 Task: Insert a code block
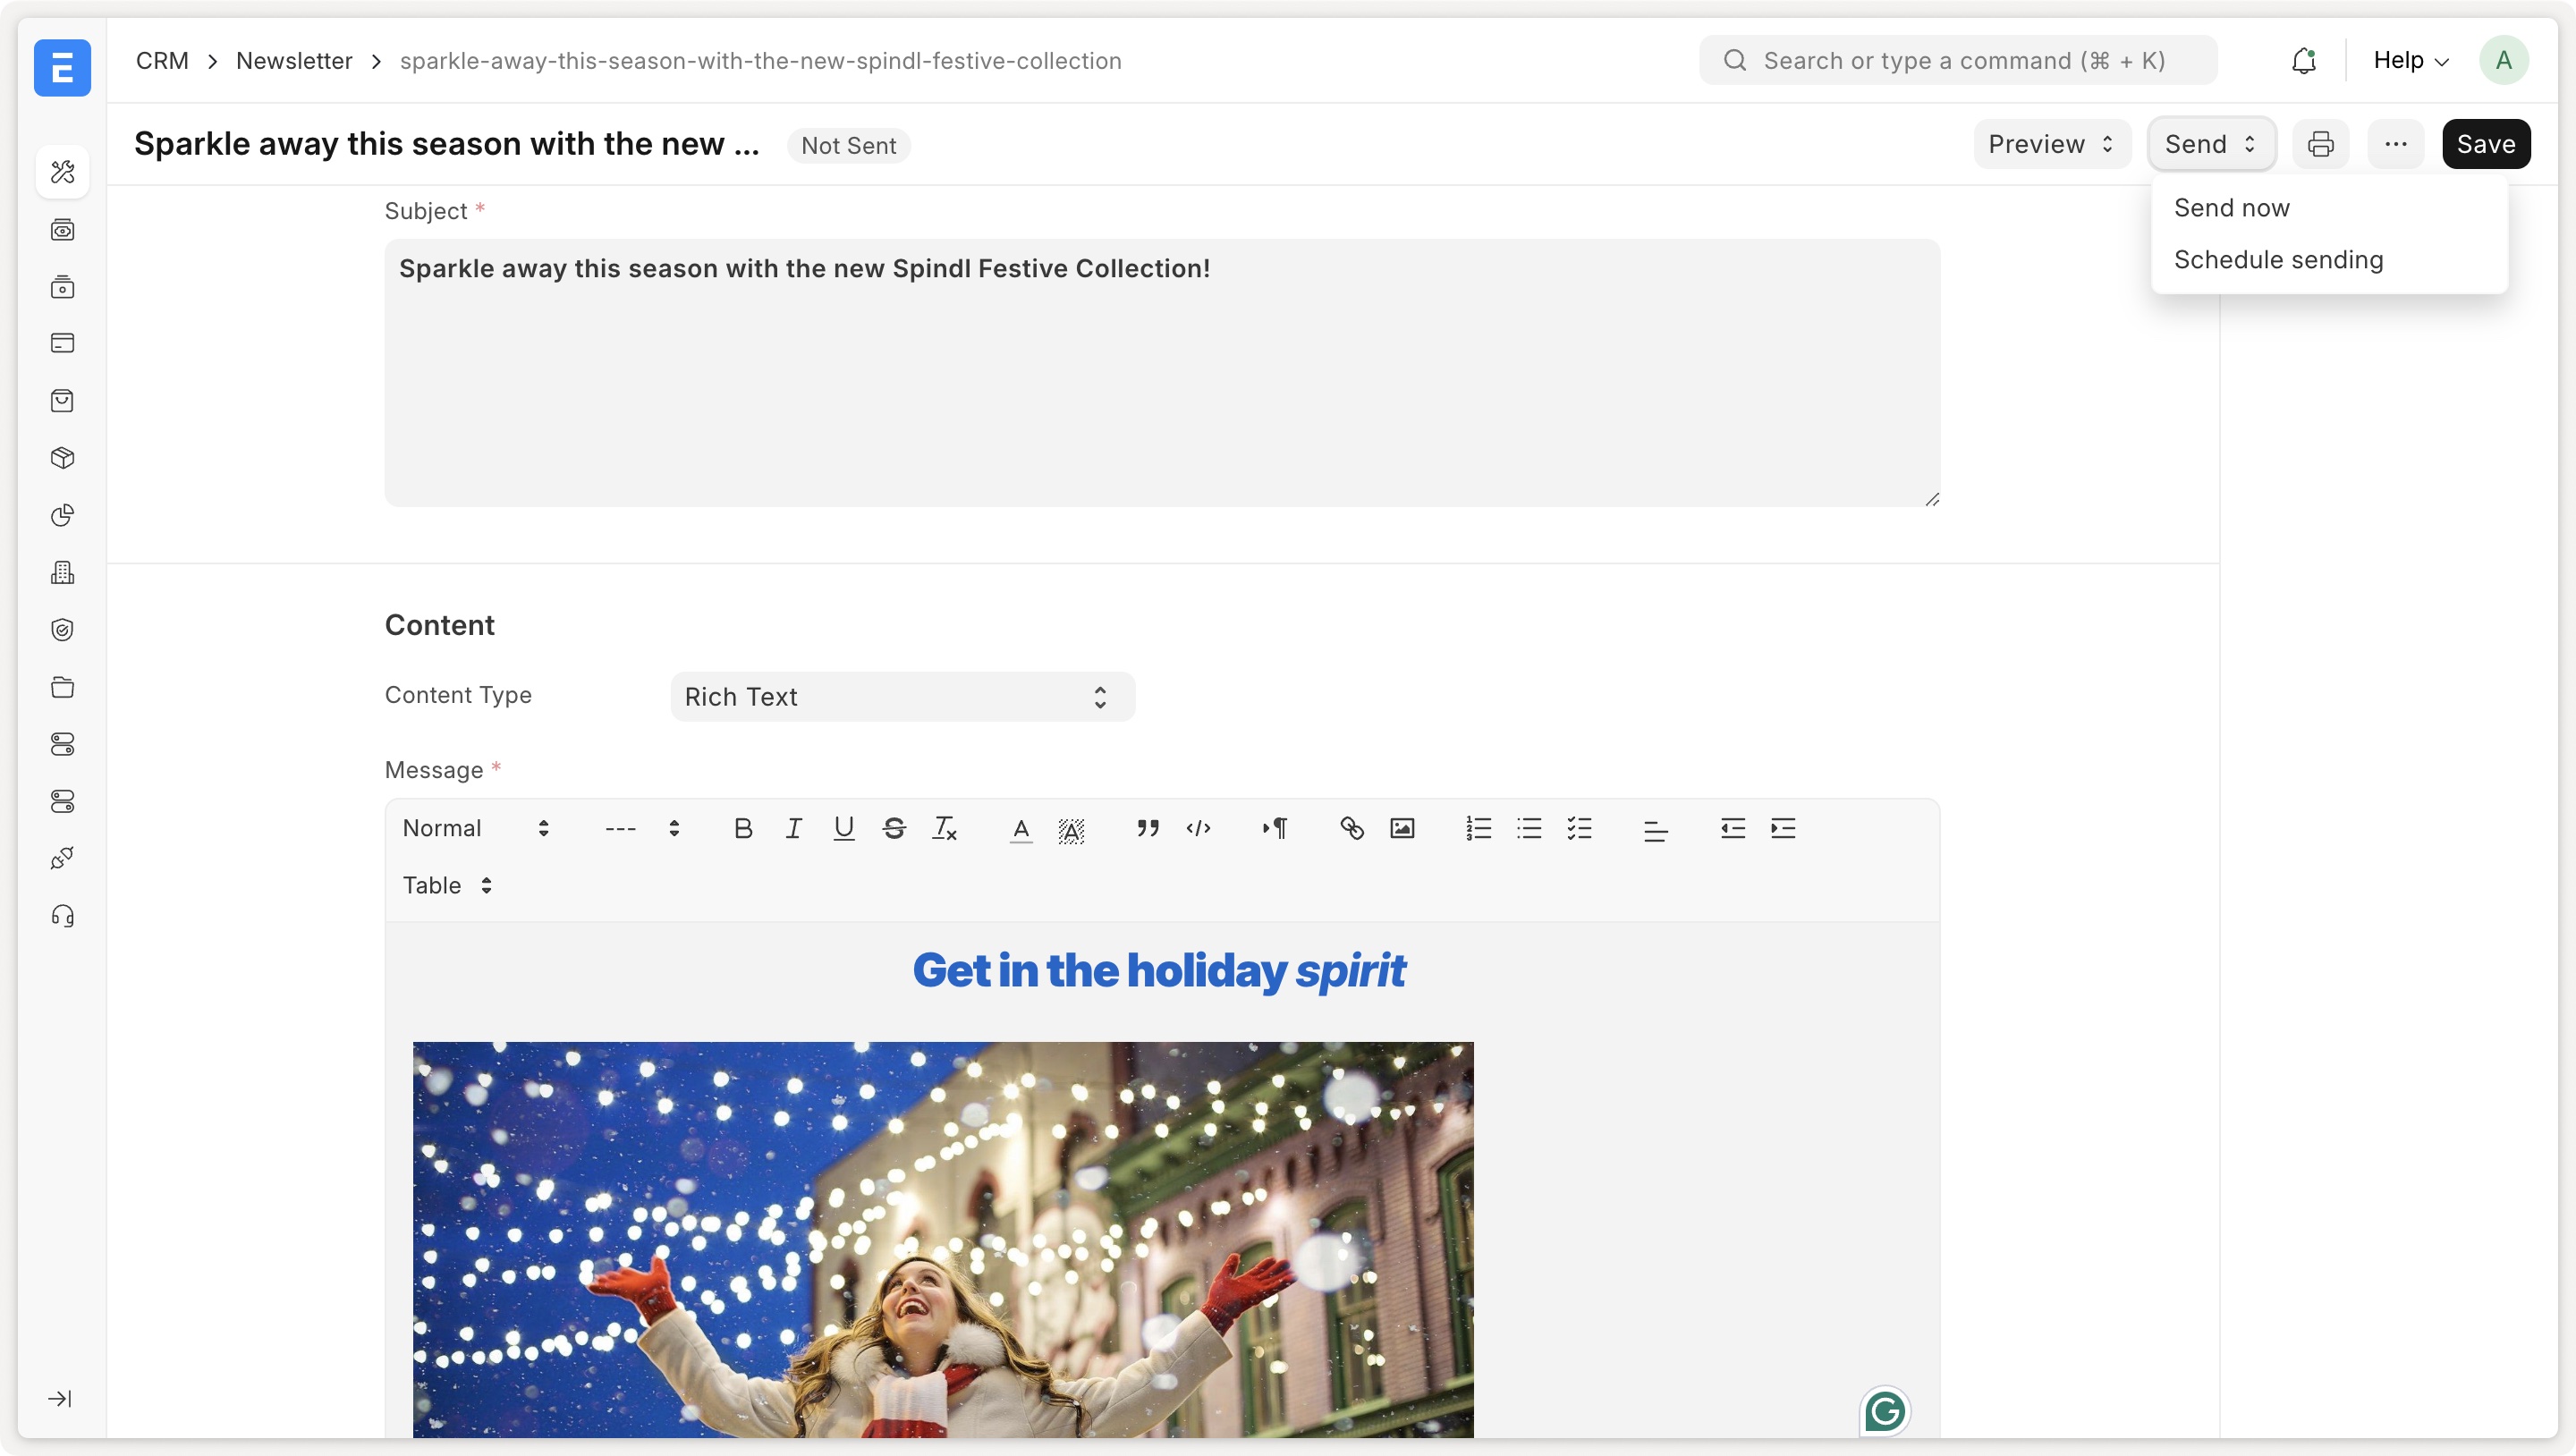click(1198, 828)
